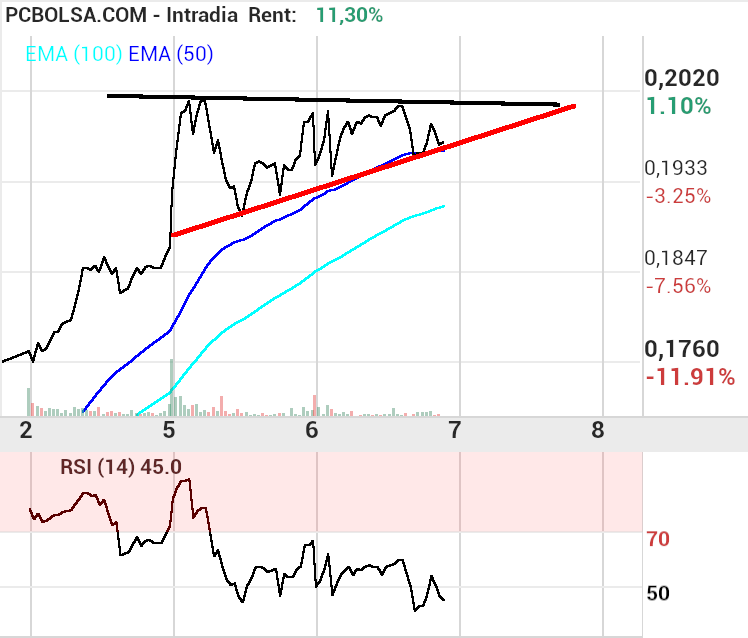The width and height of the screenshot is (748, 638).
Task: Select day 7 on the time axis
Action: click(455, 430)
